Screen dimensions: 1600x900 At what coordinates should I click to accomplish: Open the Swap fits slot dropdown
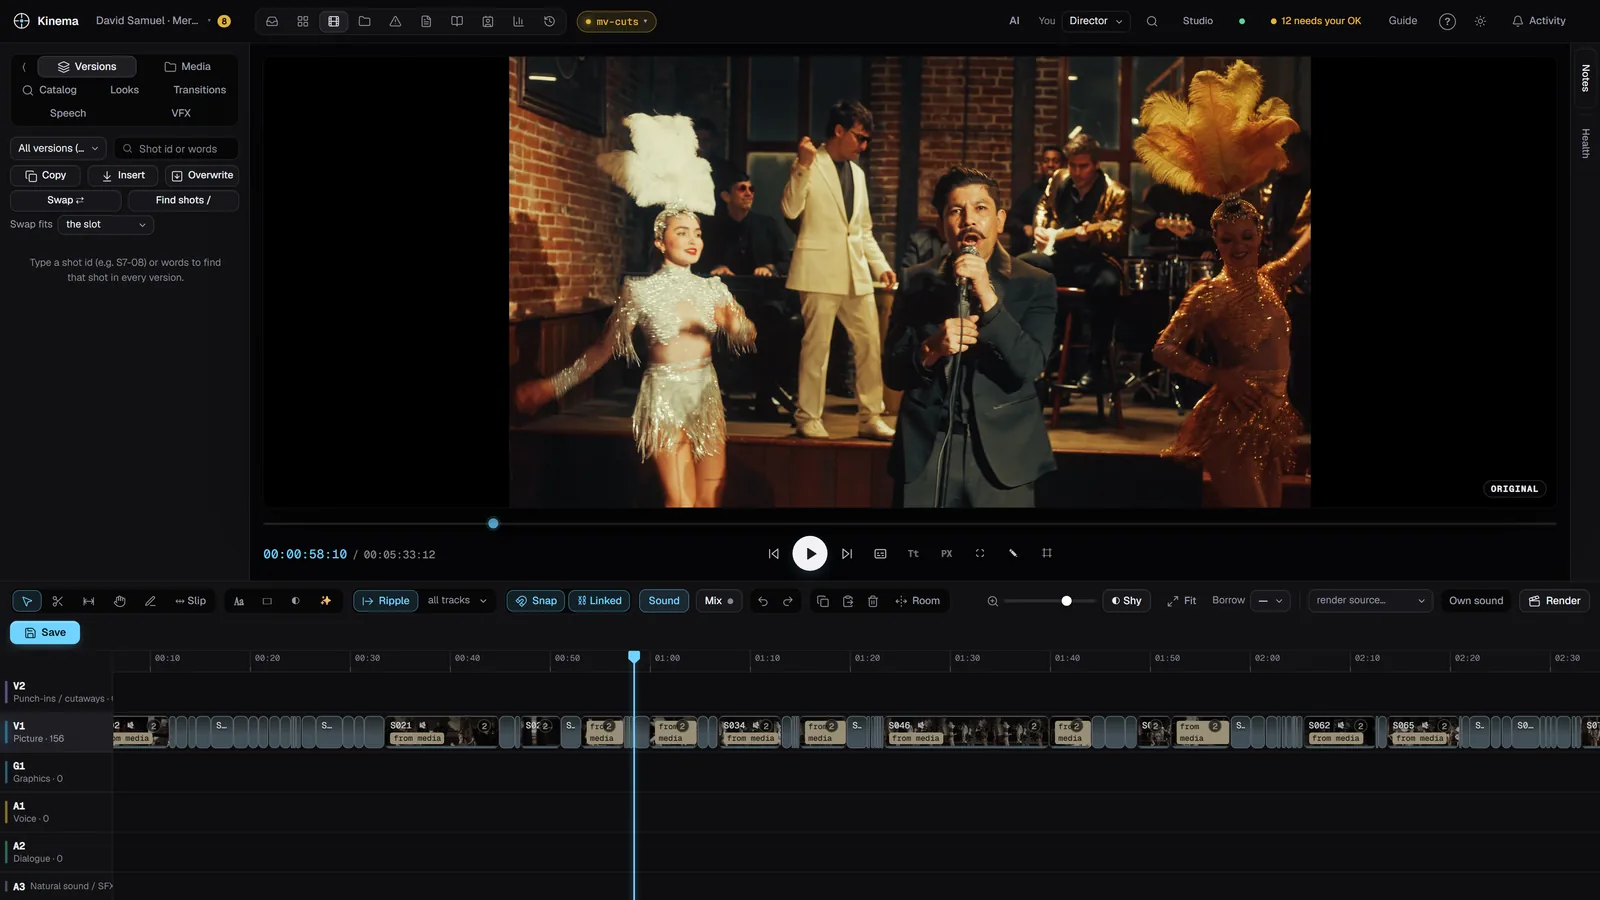tap(106, 225)
